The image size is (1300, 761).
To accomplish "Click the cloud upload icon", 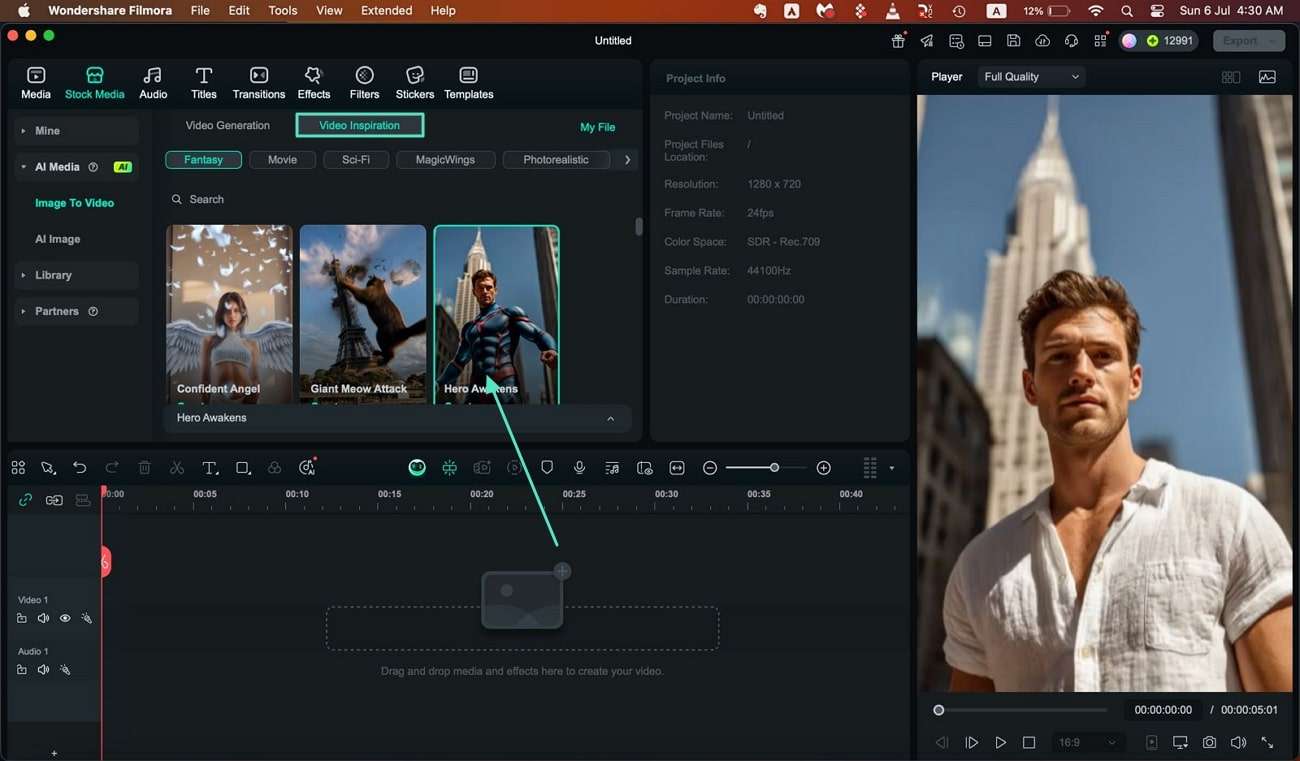I will (1043, 41).
